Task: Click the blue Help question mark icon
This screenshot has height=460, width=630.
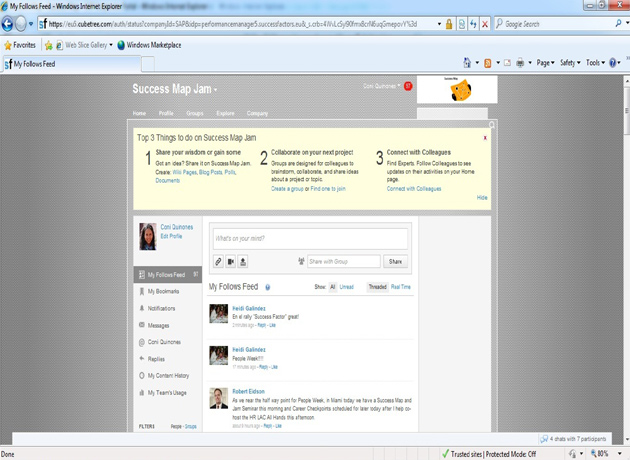Action: click(x=613, y=63)
